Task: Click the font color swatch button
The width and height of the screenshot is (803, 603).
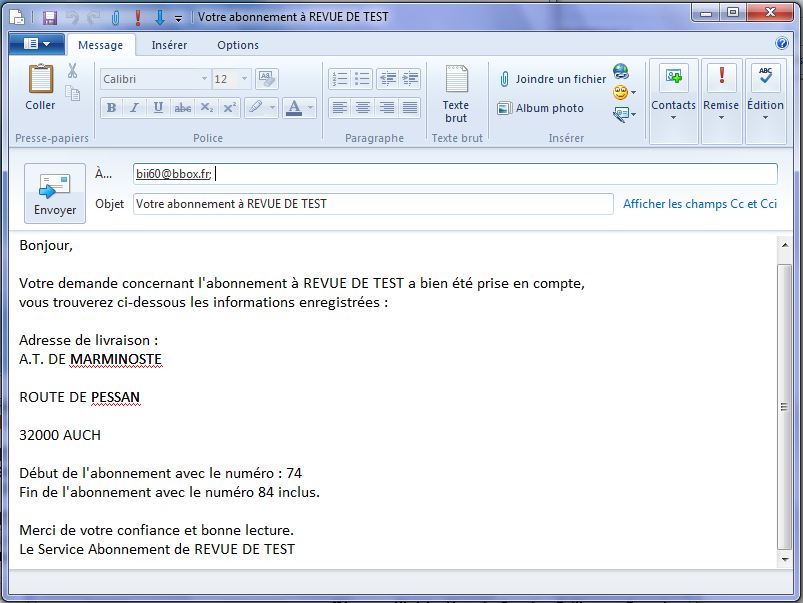Action: (x=294, y=108)
